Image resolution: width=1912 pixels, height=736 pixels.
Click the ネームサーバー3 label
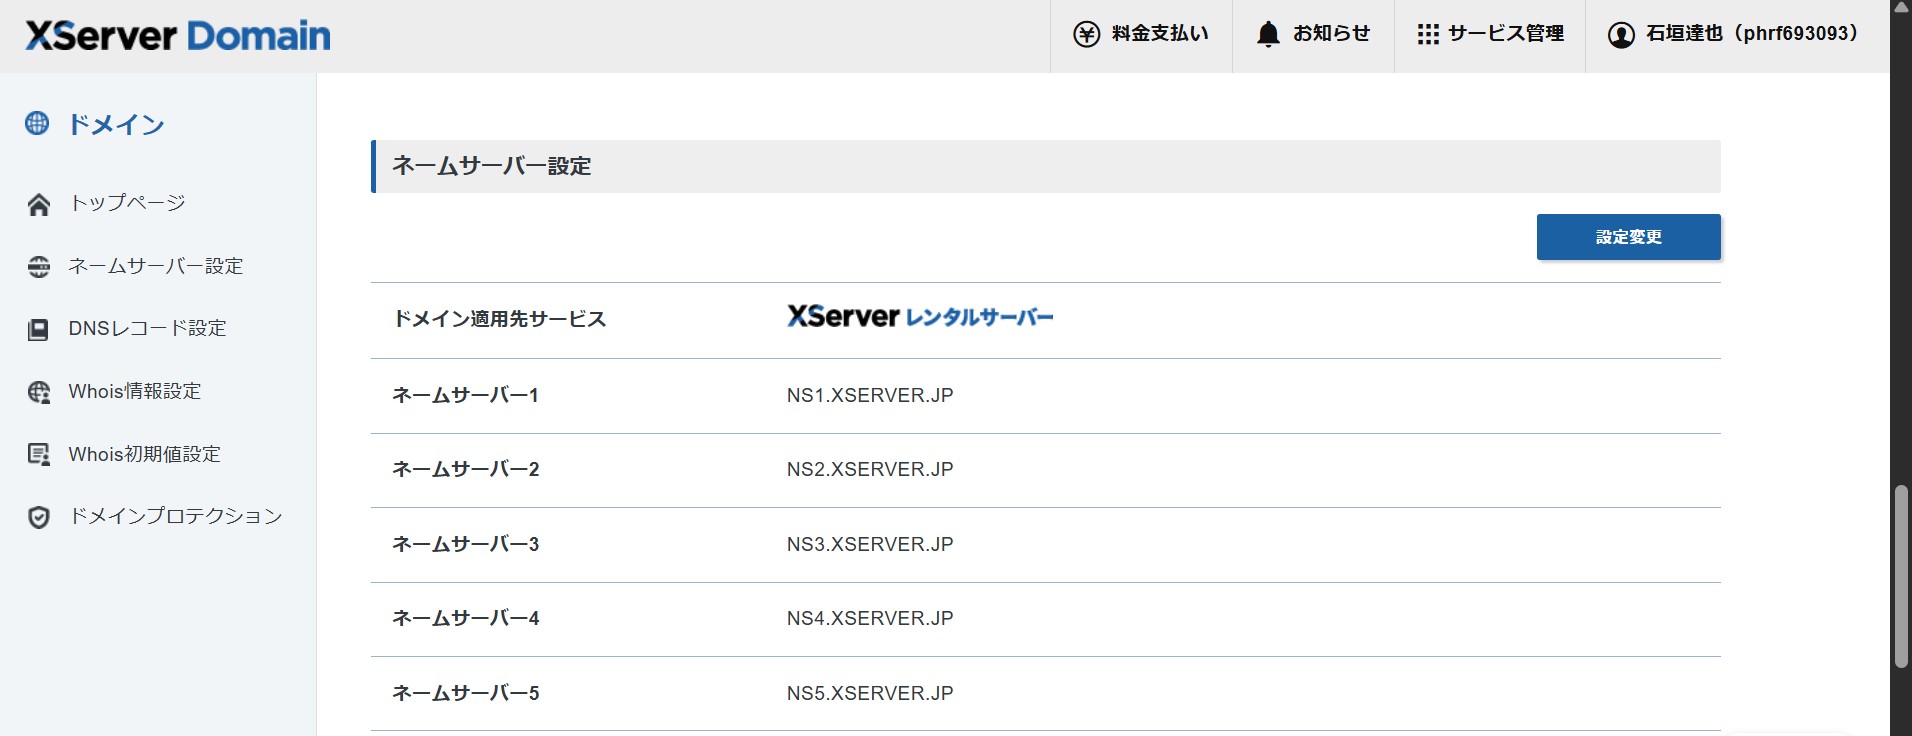[465, 544]
